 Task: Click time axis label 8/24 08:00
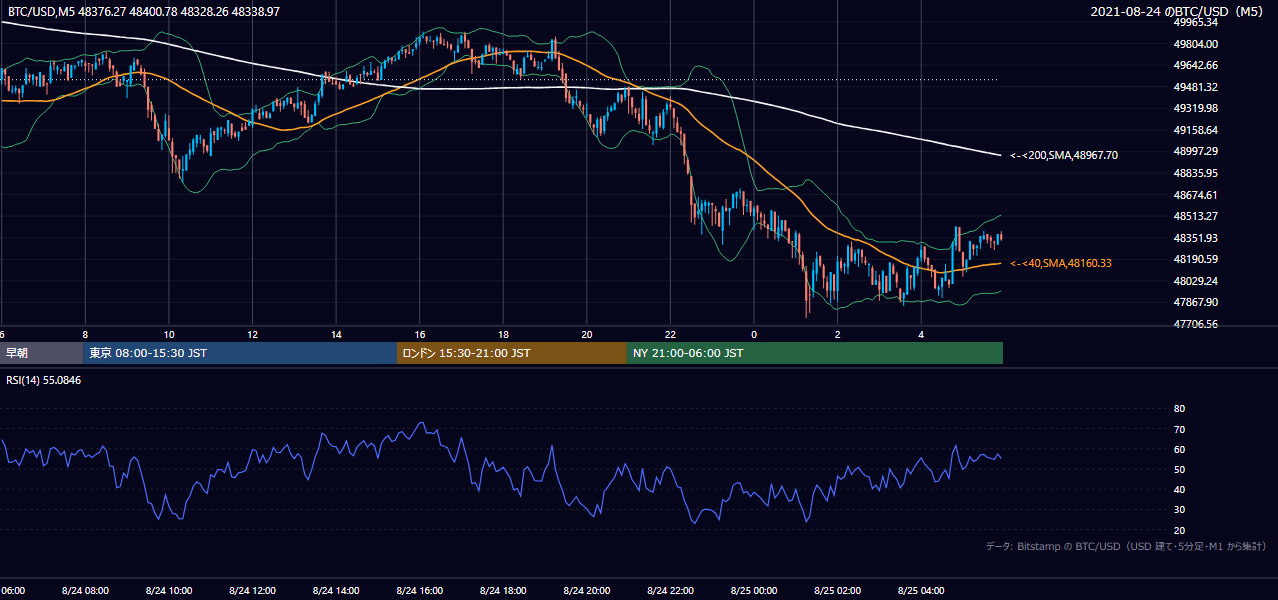point(85,591)
